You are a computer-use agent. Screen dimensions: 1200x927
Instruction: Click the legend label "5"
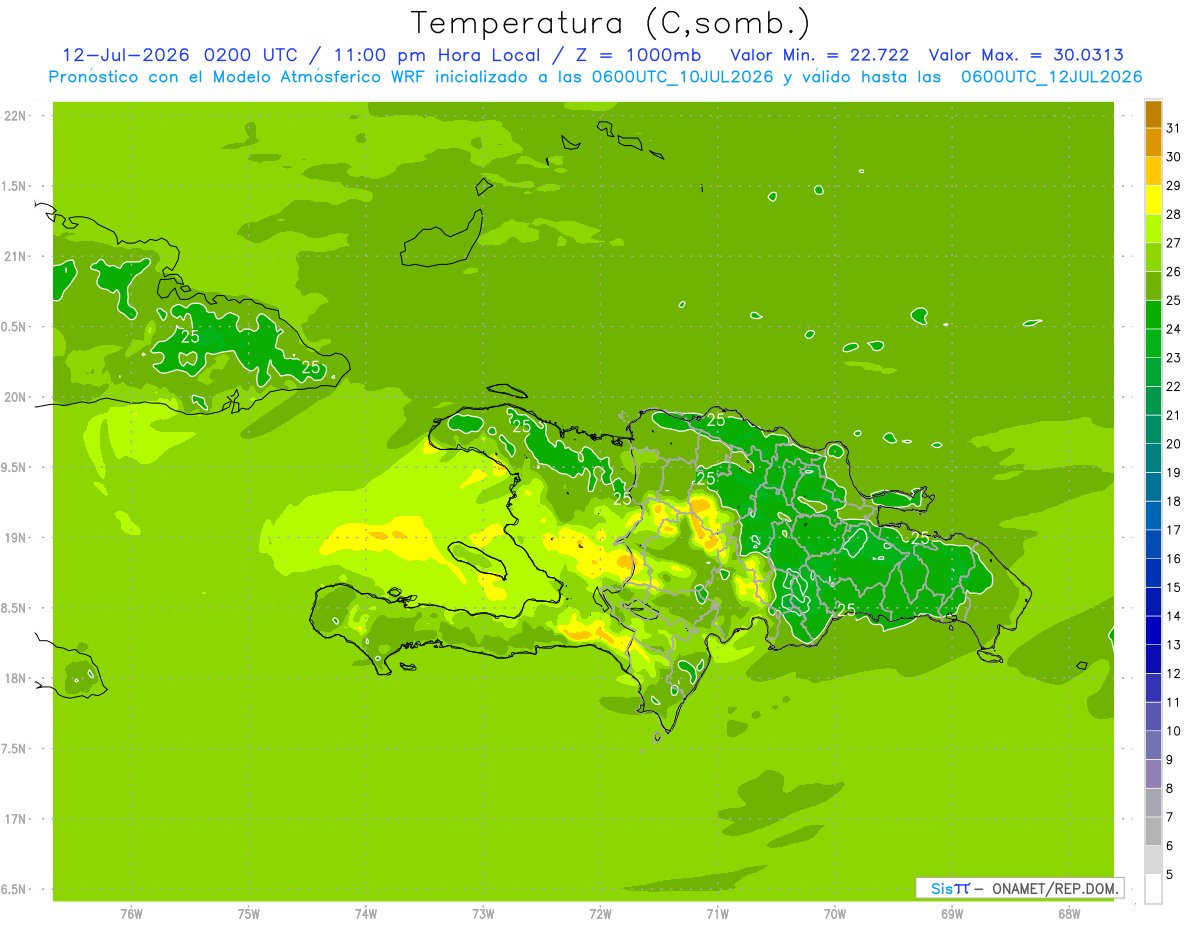click(1171, 875)
